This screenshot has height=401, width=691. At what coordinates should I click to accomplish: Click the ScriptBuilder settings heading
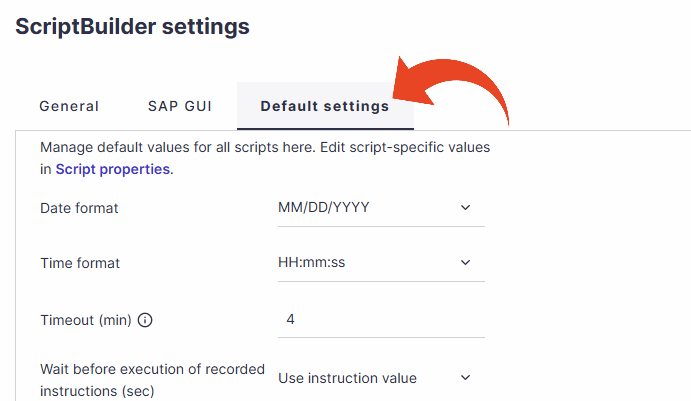point(132,26)
